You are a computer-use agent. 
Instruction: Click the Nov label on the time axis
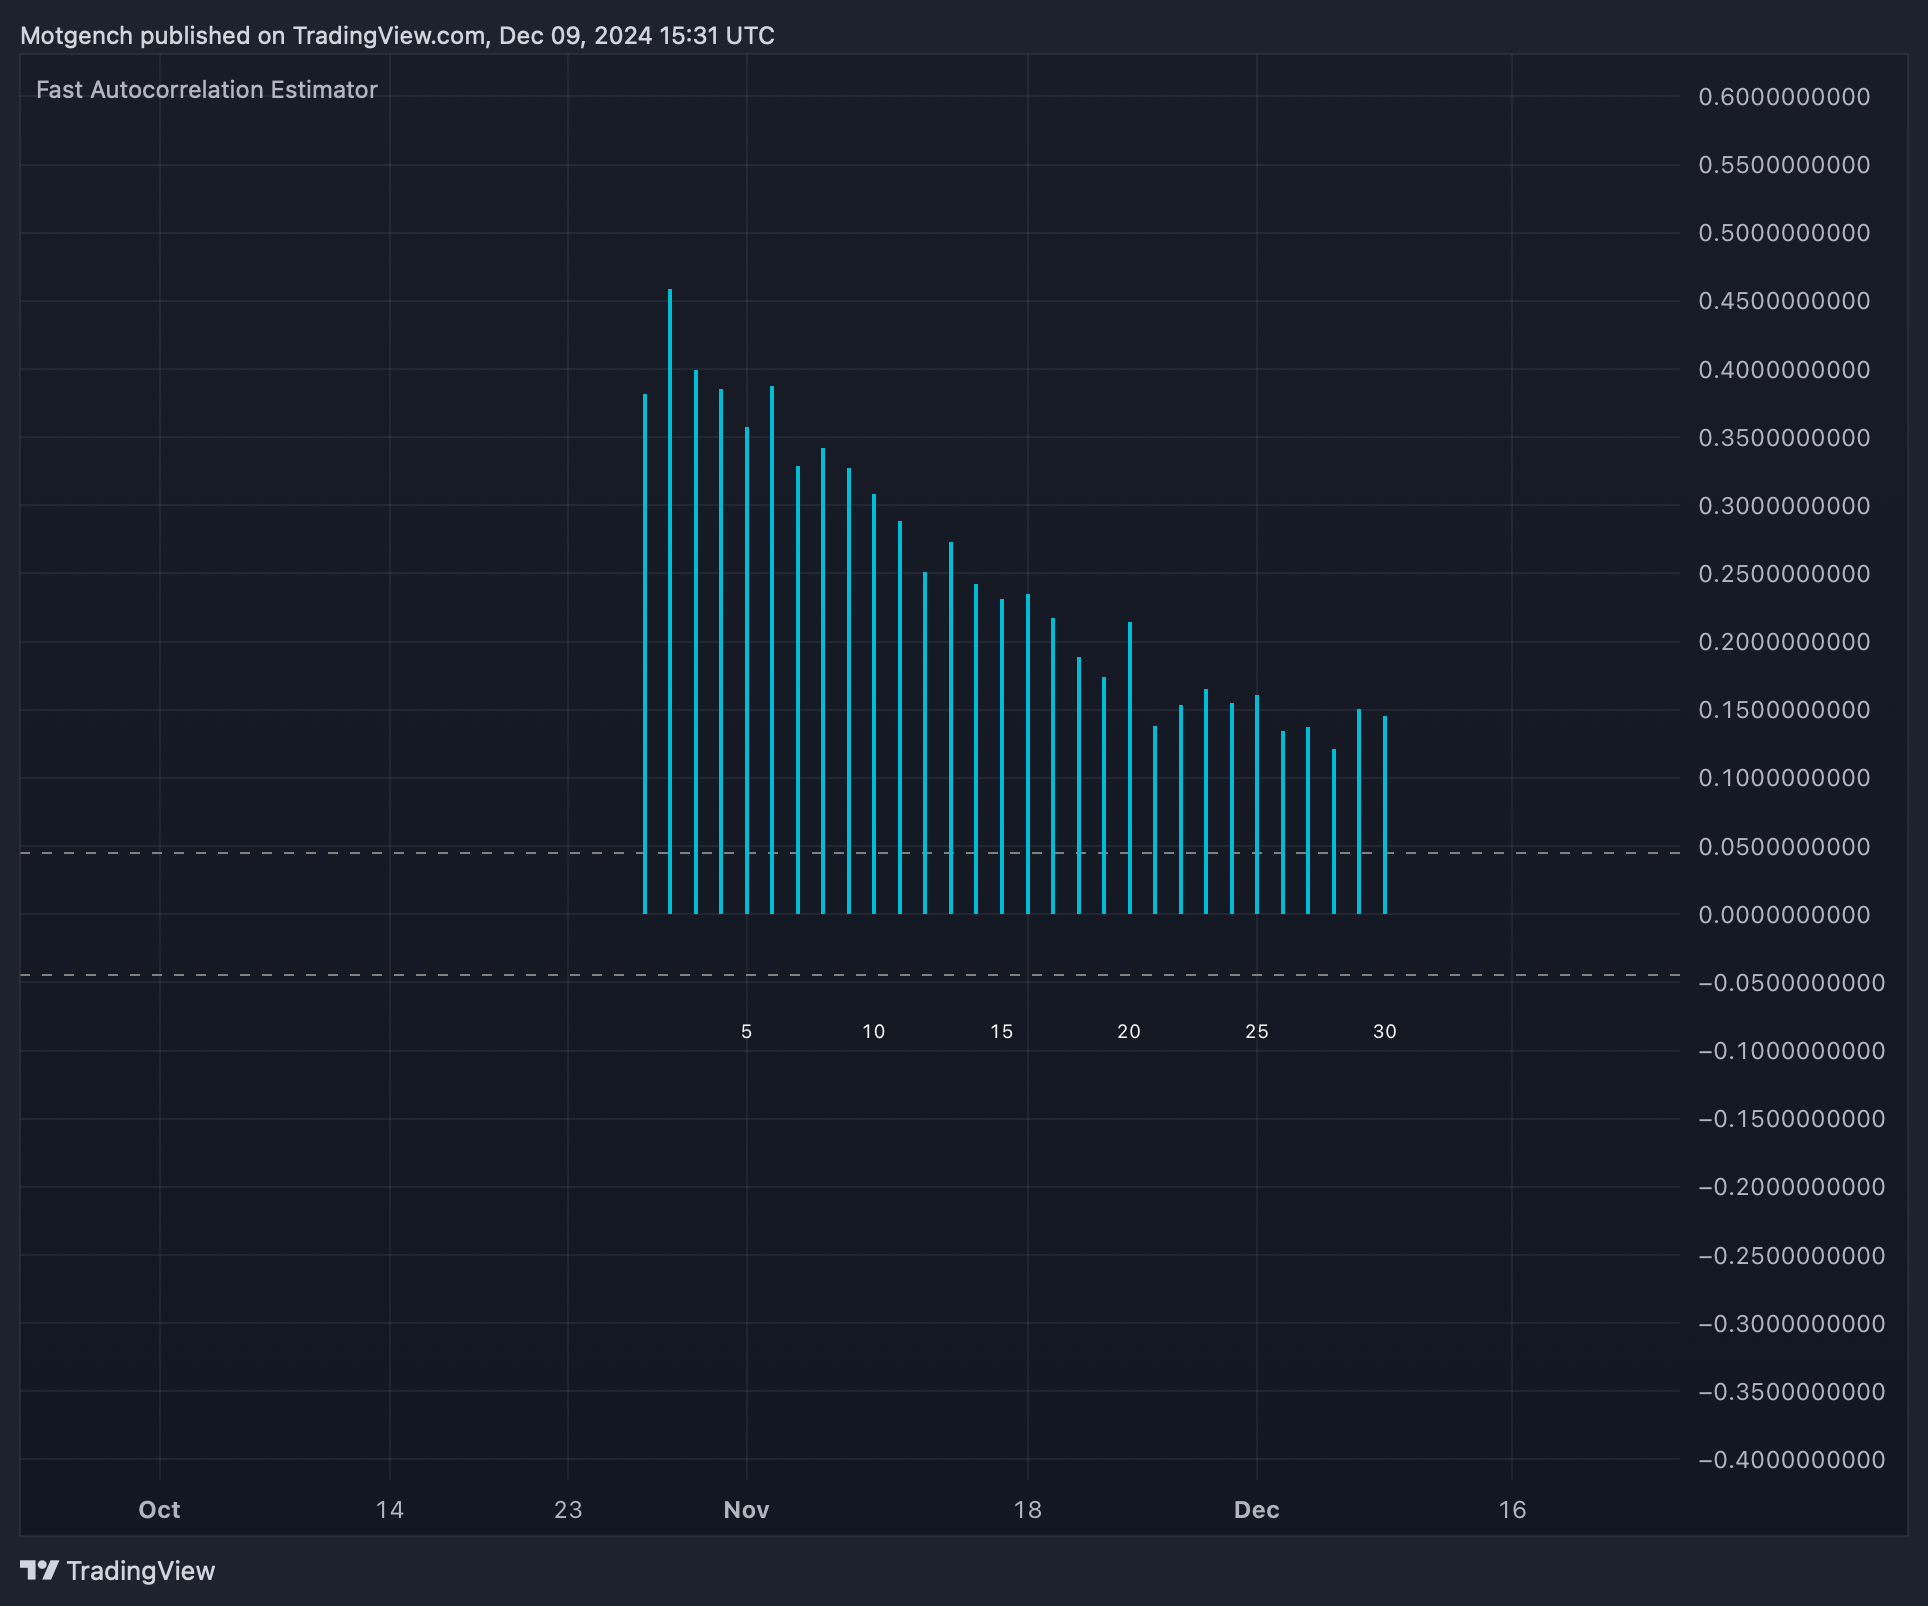[746, 1510]
